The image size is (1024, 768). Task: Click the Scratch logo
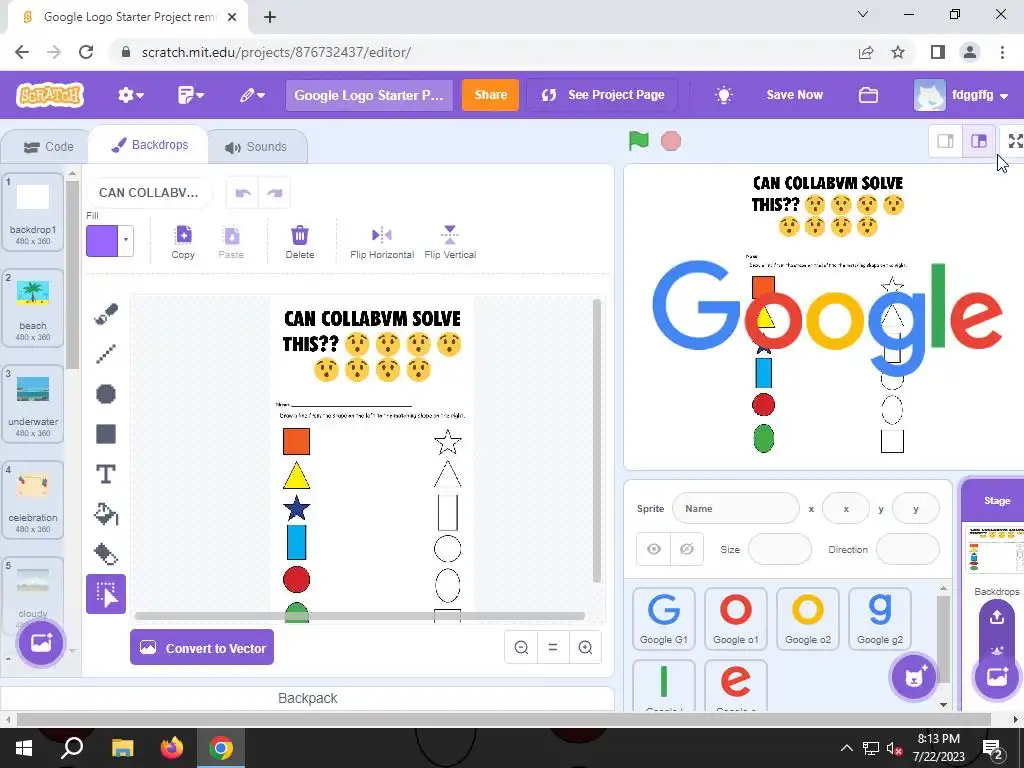pyautogui.click(x=50, y=95)
